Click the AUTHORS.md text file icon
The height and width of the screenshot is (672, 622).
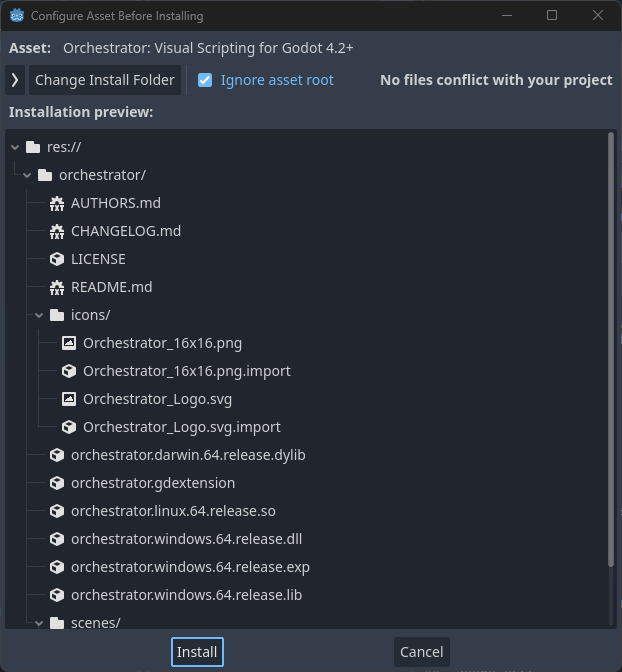[57, 203]
